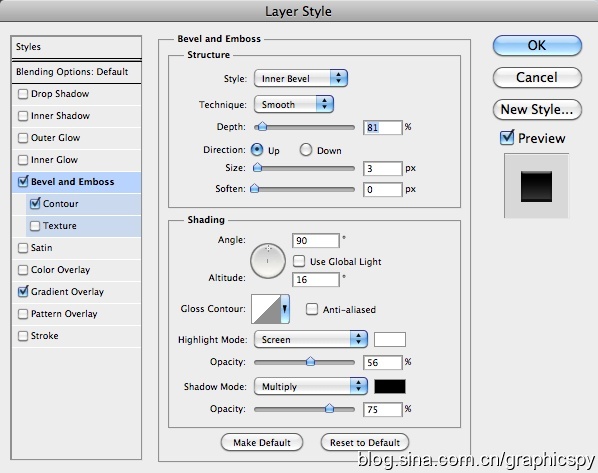Click the Size field showing 3
Viewport: 598px width, 473px height.
(383, 168)
